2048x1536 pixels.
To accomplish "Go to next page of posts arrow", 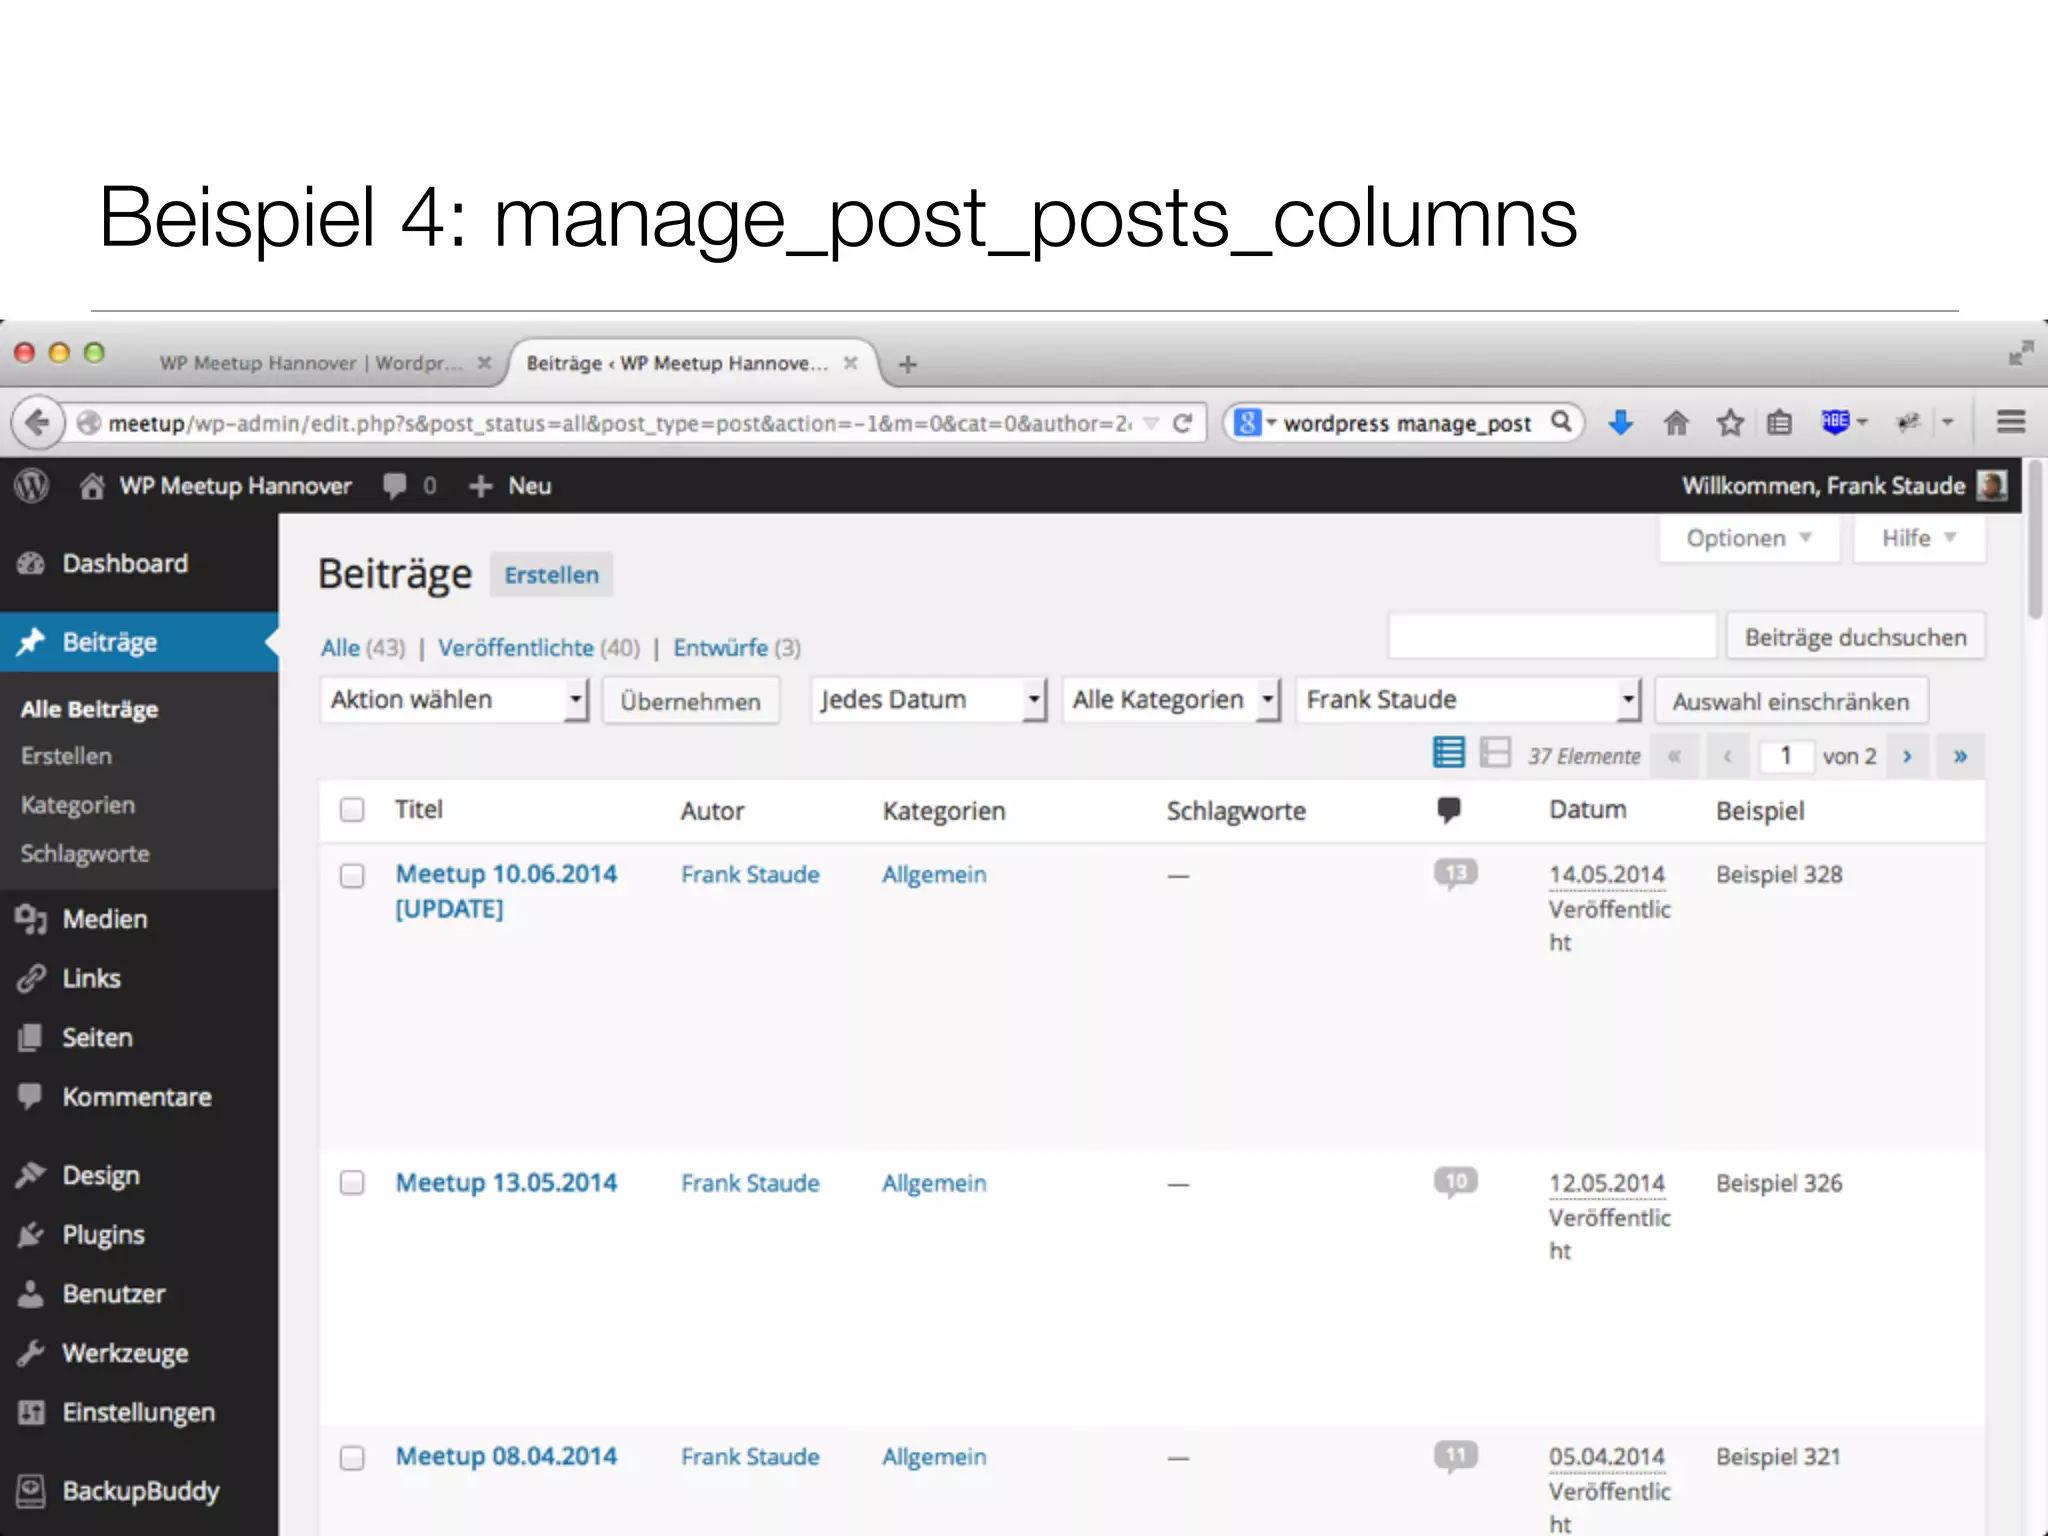I will tap(1907, 756).
